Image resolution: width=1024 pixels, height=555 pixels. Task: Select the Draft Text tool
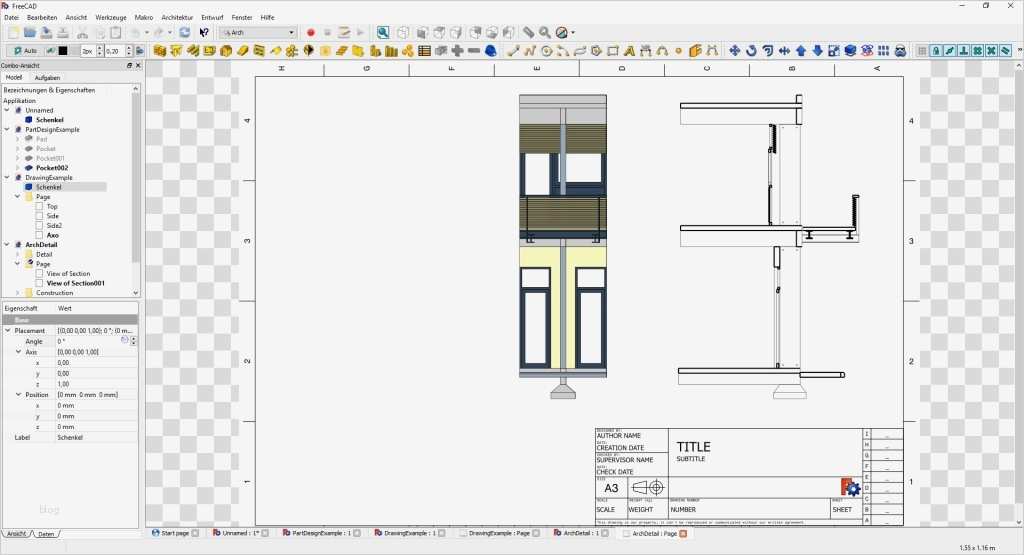pyautogui.click(x=630, y=51)
